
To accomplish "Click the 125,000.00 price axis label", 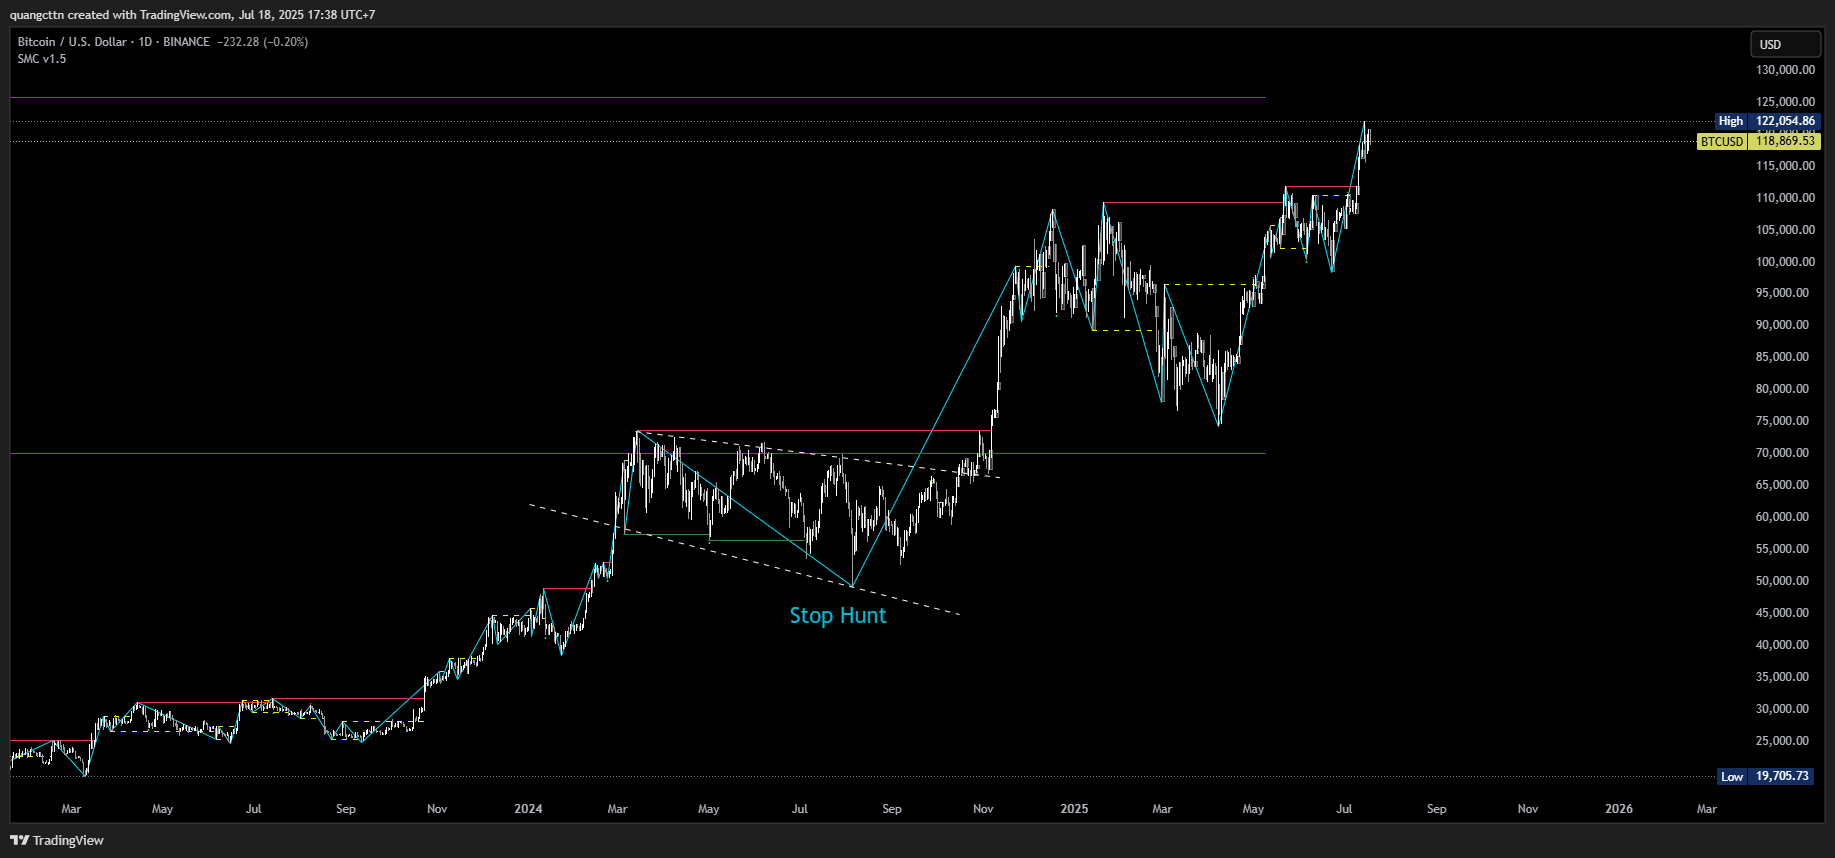I will pyautogui.click(x=1785, y=102).
